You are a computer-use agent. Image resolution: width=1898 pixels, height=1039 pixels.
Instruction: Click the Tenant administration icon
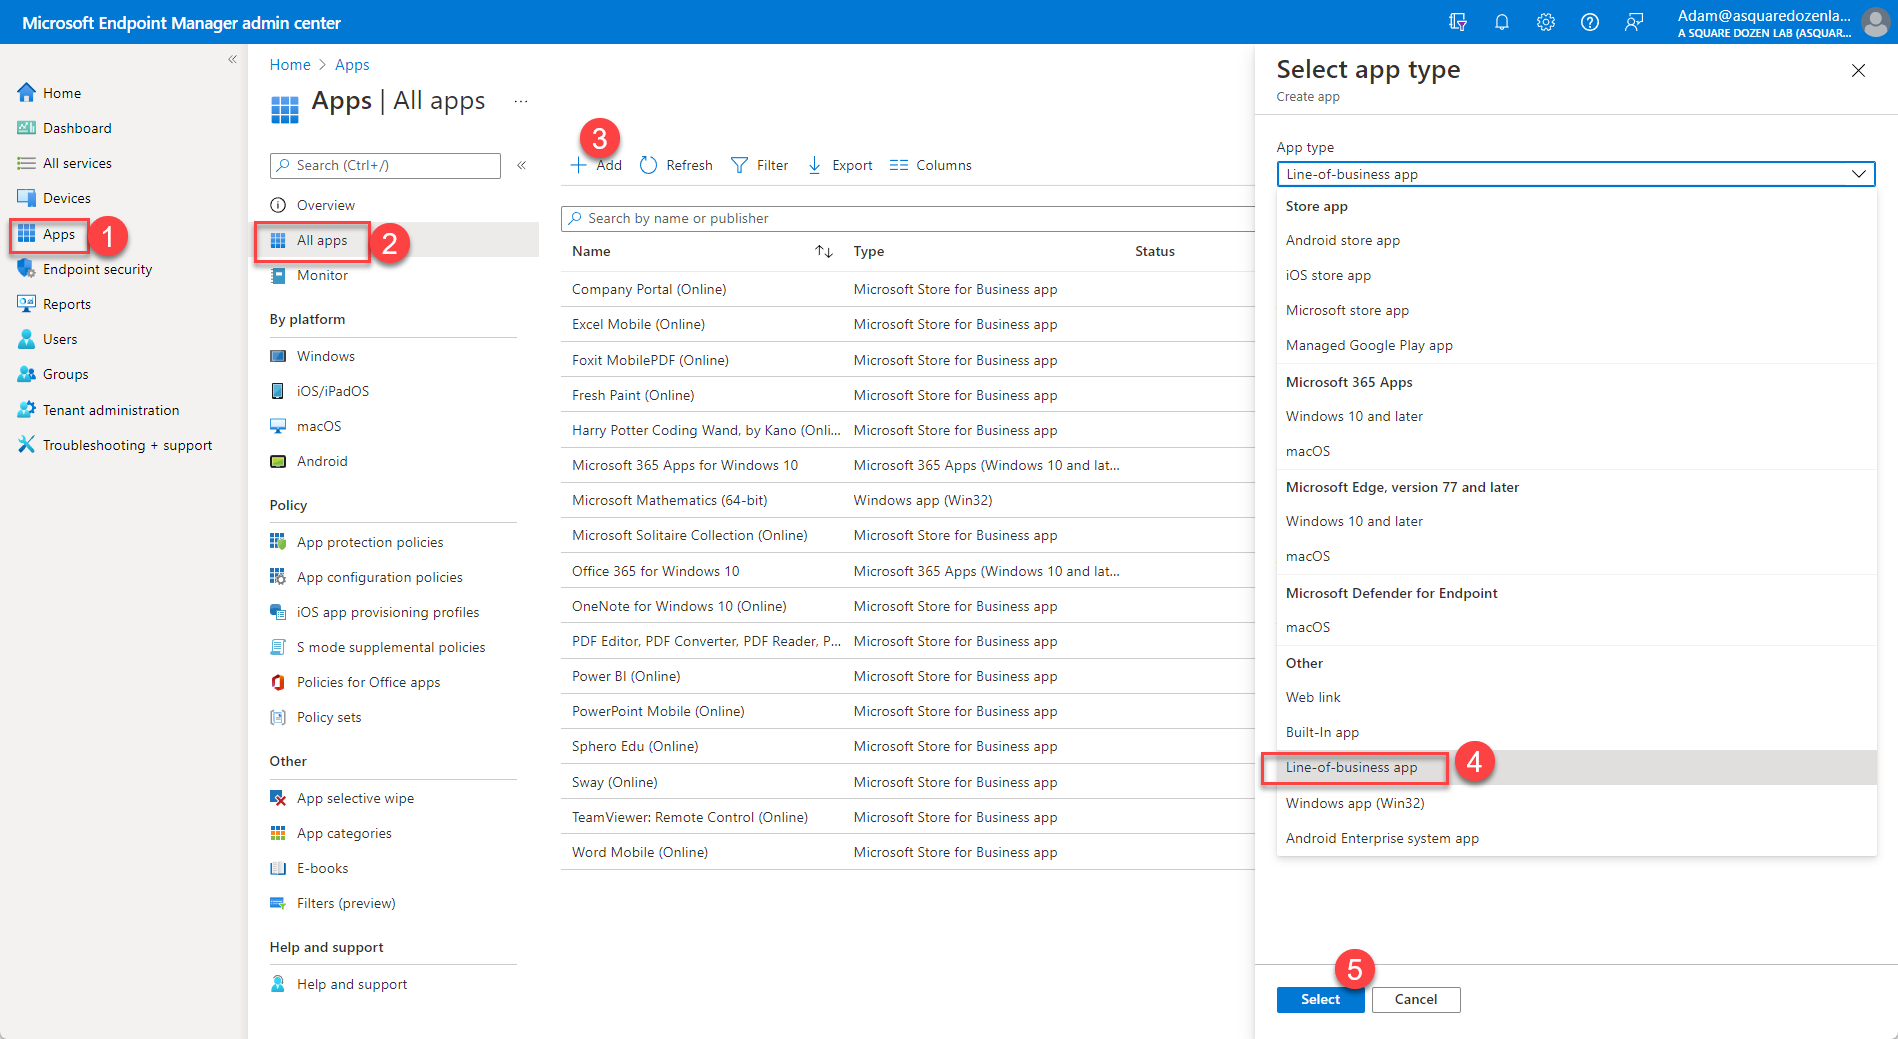[x=27, y=410]
